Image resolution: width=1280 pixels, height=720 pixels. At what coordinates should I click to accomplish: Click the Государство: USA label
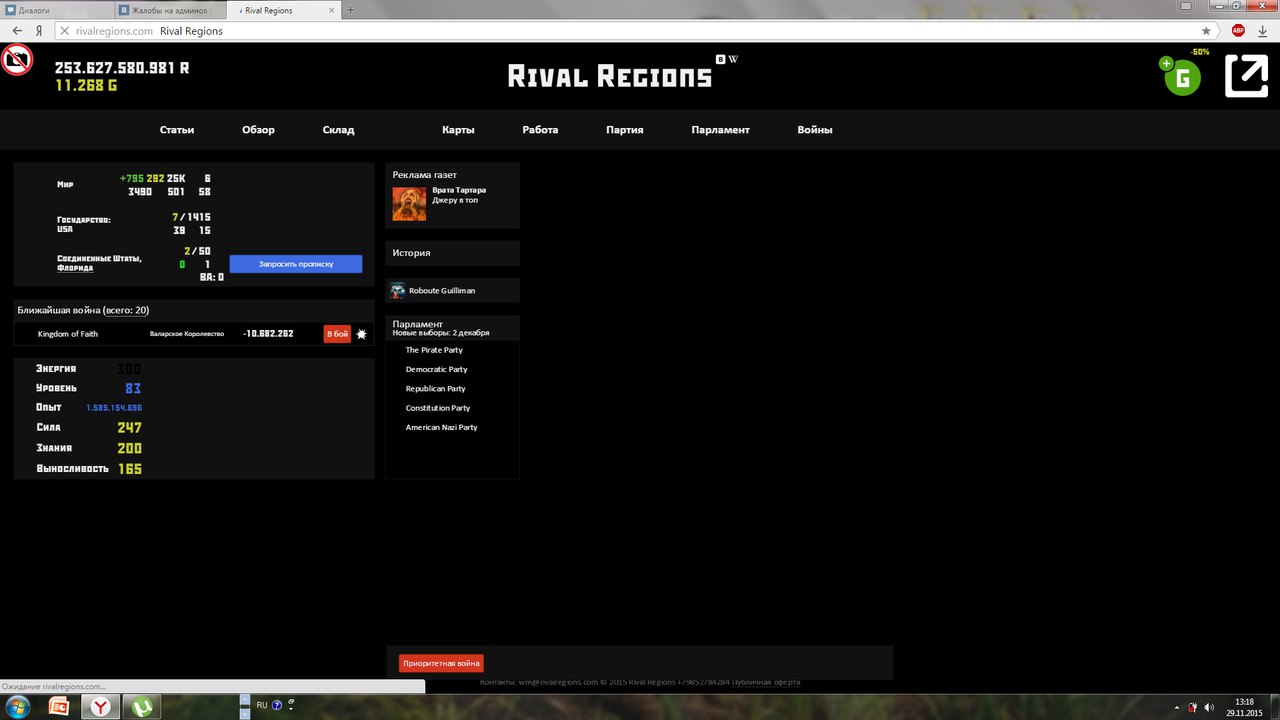point(84,224)
